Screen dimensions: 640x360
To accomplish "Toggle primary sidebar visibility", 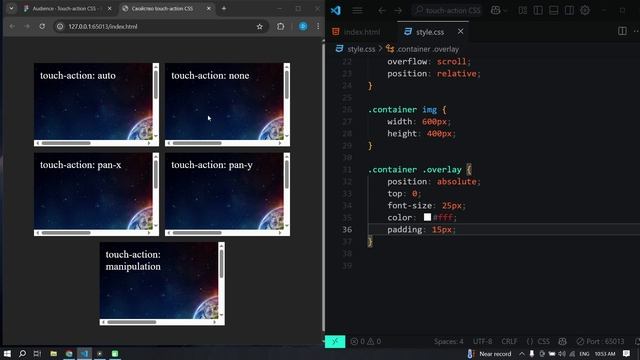I will pos(538,11).
